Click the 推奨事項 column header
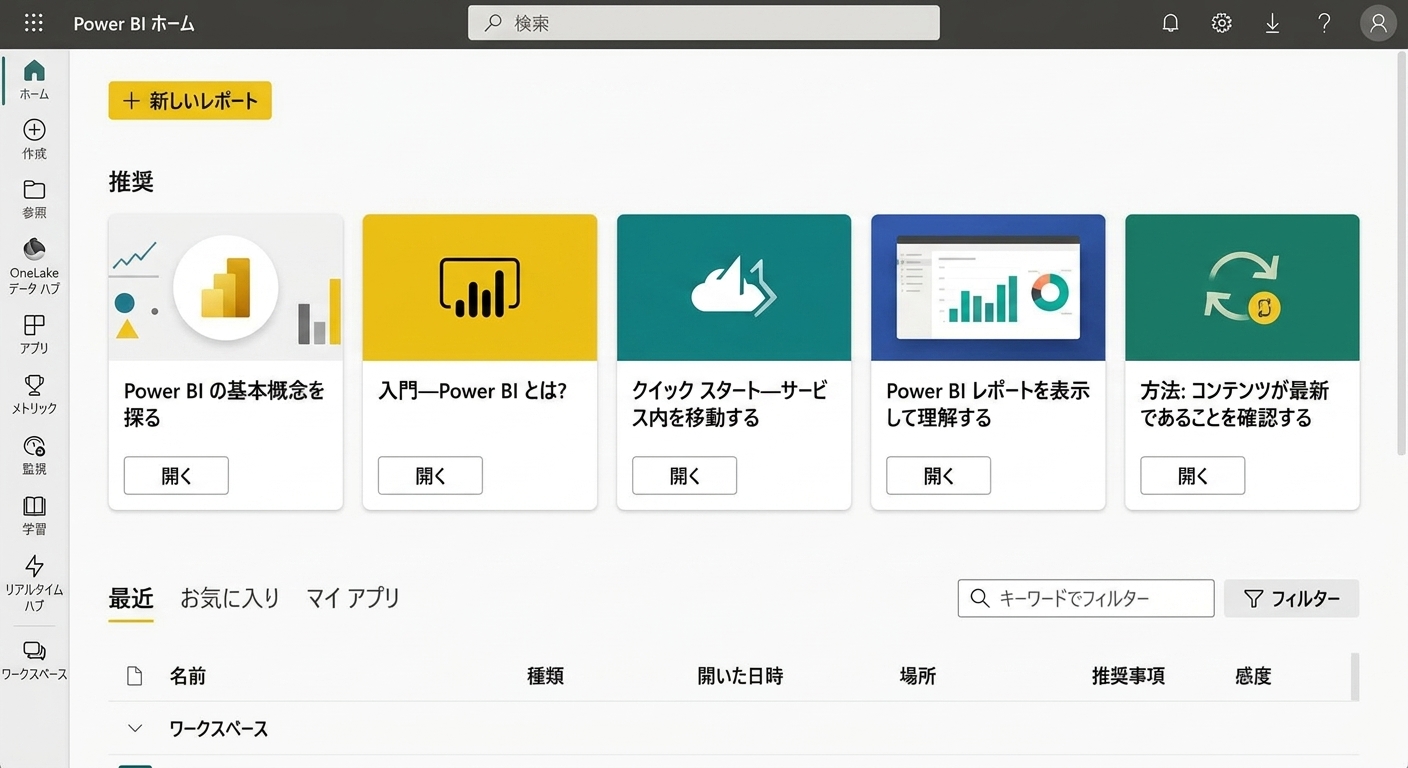The width and height of the screenshot is (1408, 768). (1128, 677)
